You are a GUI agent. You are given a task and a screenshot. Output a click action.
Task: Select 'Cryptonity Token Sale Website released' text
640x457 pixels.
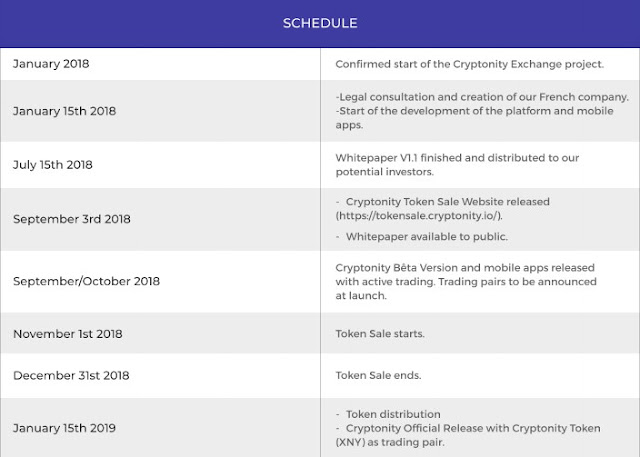(x=447, y=202)
